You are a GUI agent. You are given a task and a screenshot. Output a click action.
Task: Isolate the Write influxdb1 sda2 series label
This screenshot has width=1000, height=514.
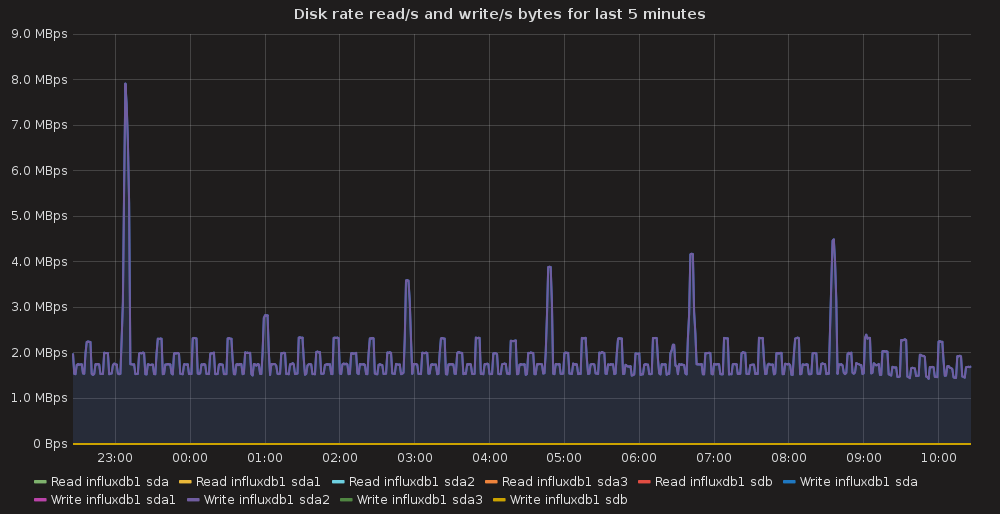pos(266,499)
